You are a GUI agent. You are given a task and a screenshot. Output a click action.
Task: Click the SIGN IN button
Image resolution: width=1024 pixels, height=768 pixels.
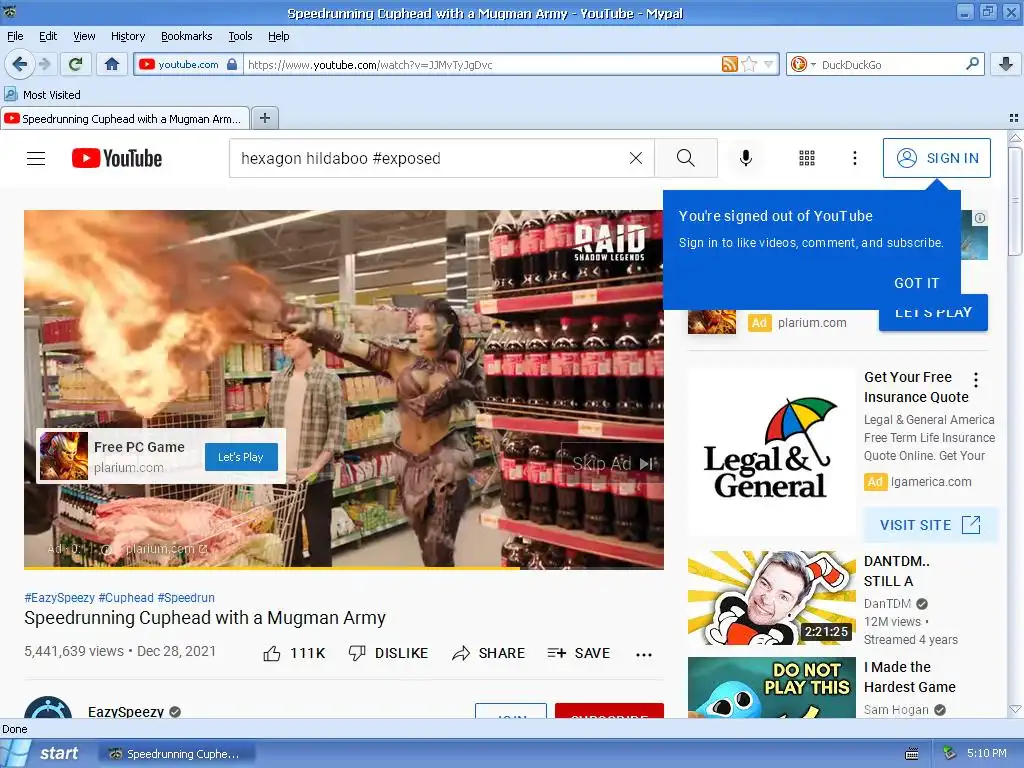[936, 158]
